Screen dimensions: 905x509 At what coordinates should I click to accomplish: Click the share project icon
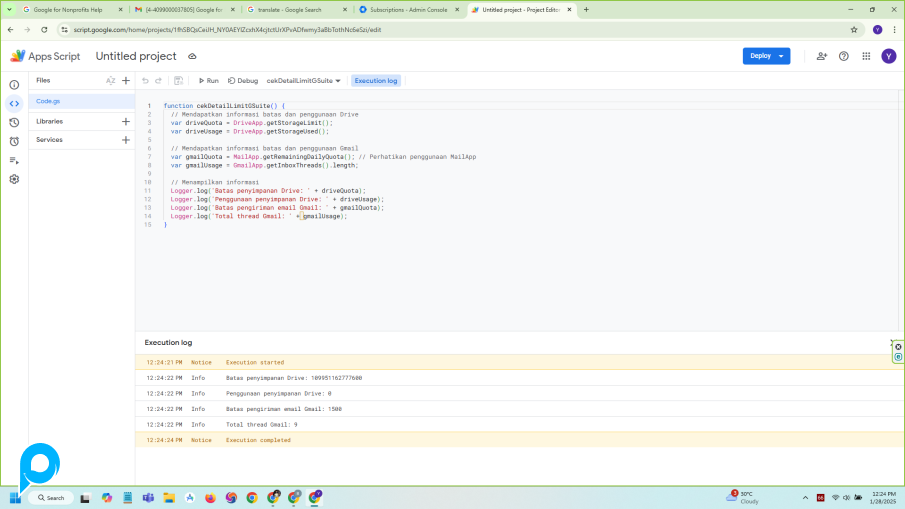822,56
